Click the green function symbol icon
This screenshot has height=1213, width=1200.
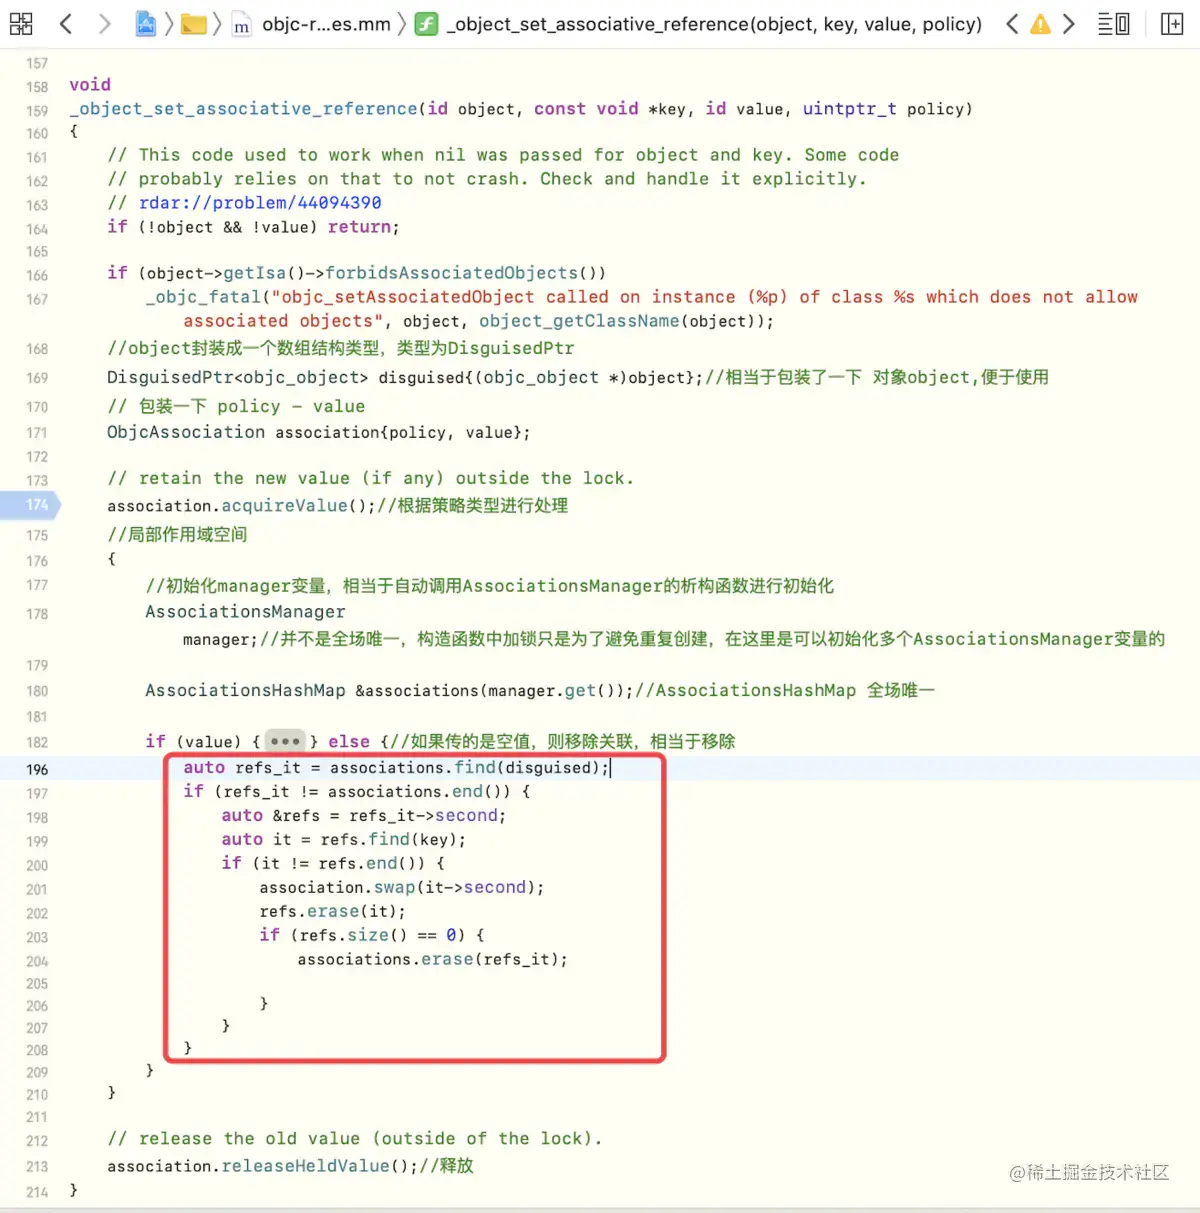pyautogui.click(x=427, y=24)
